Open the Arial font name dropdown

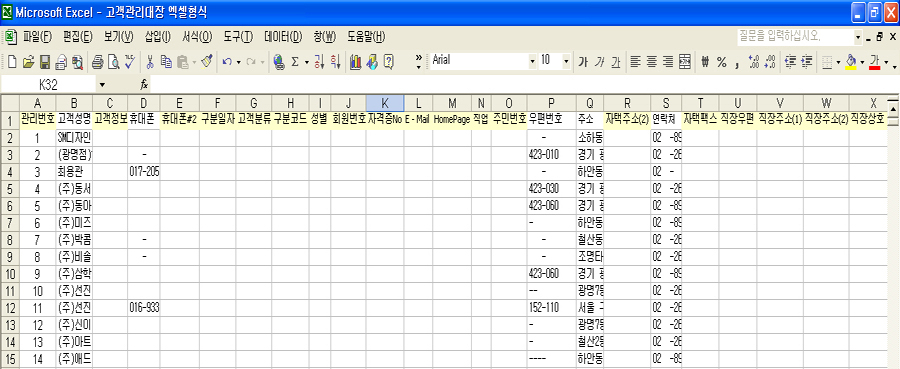532,61
